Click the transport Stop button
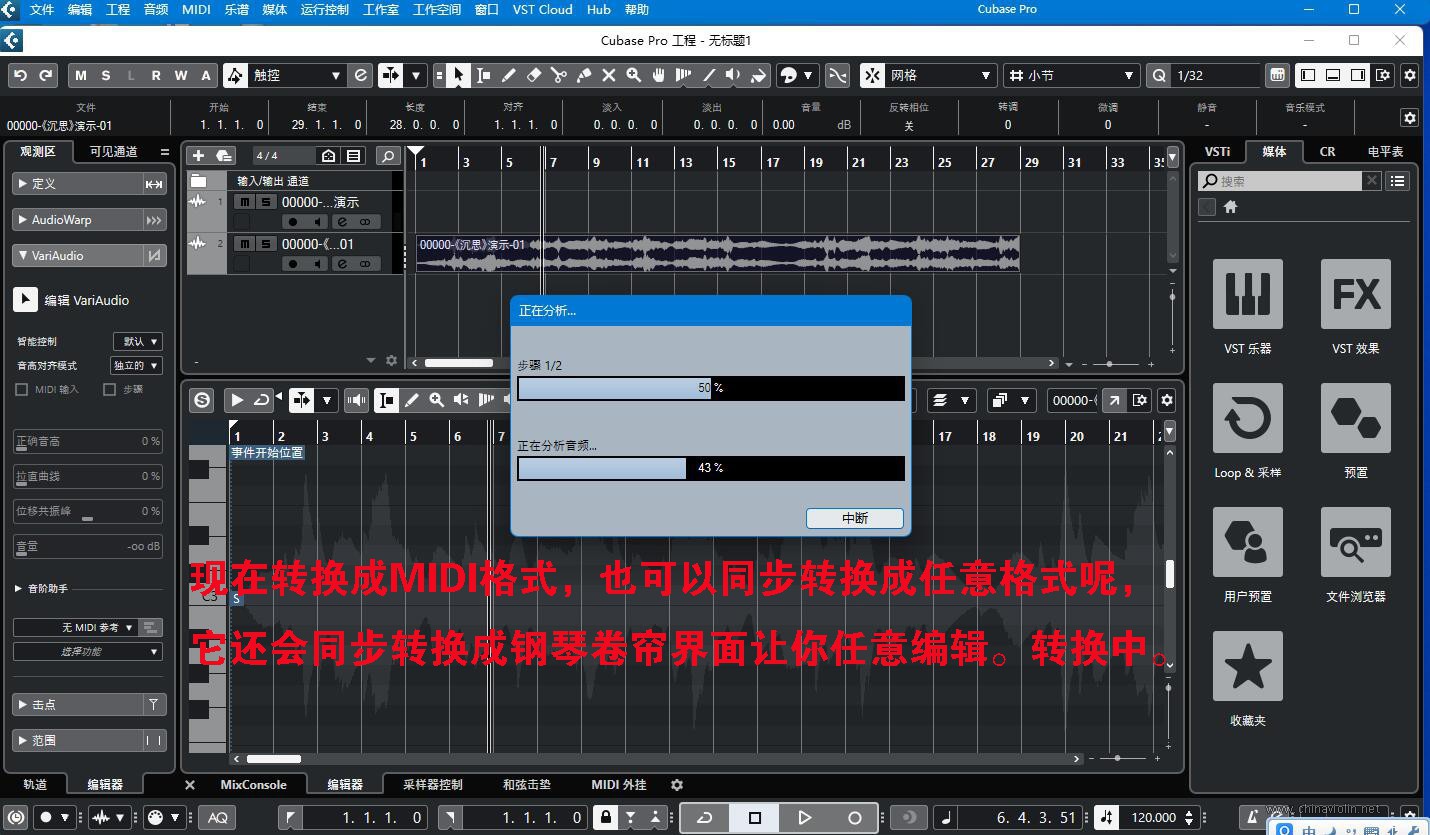 point(755,817)
